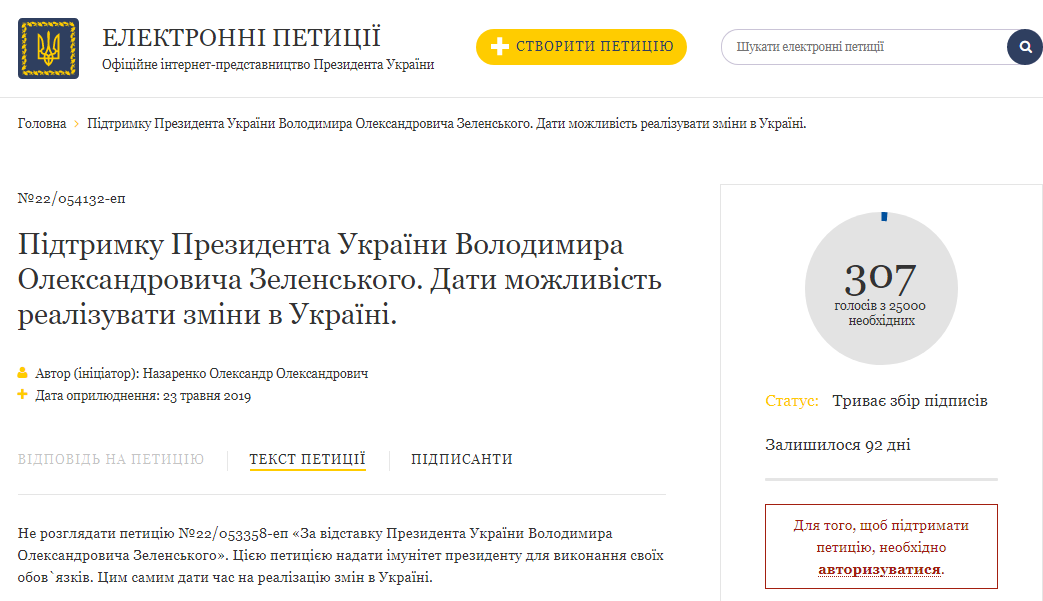Click author name Назаренко Олександр Олександрович
Image resolution: width=1043 pixels, height=601 pixels.
coord(255,374)
